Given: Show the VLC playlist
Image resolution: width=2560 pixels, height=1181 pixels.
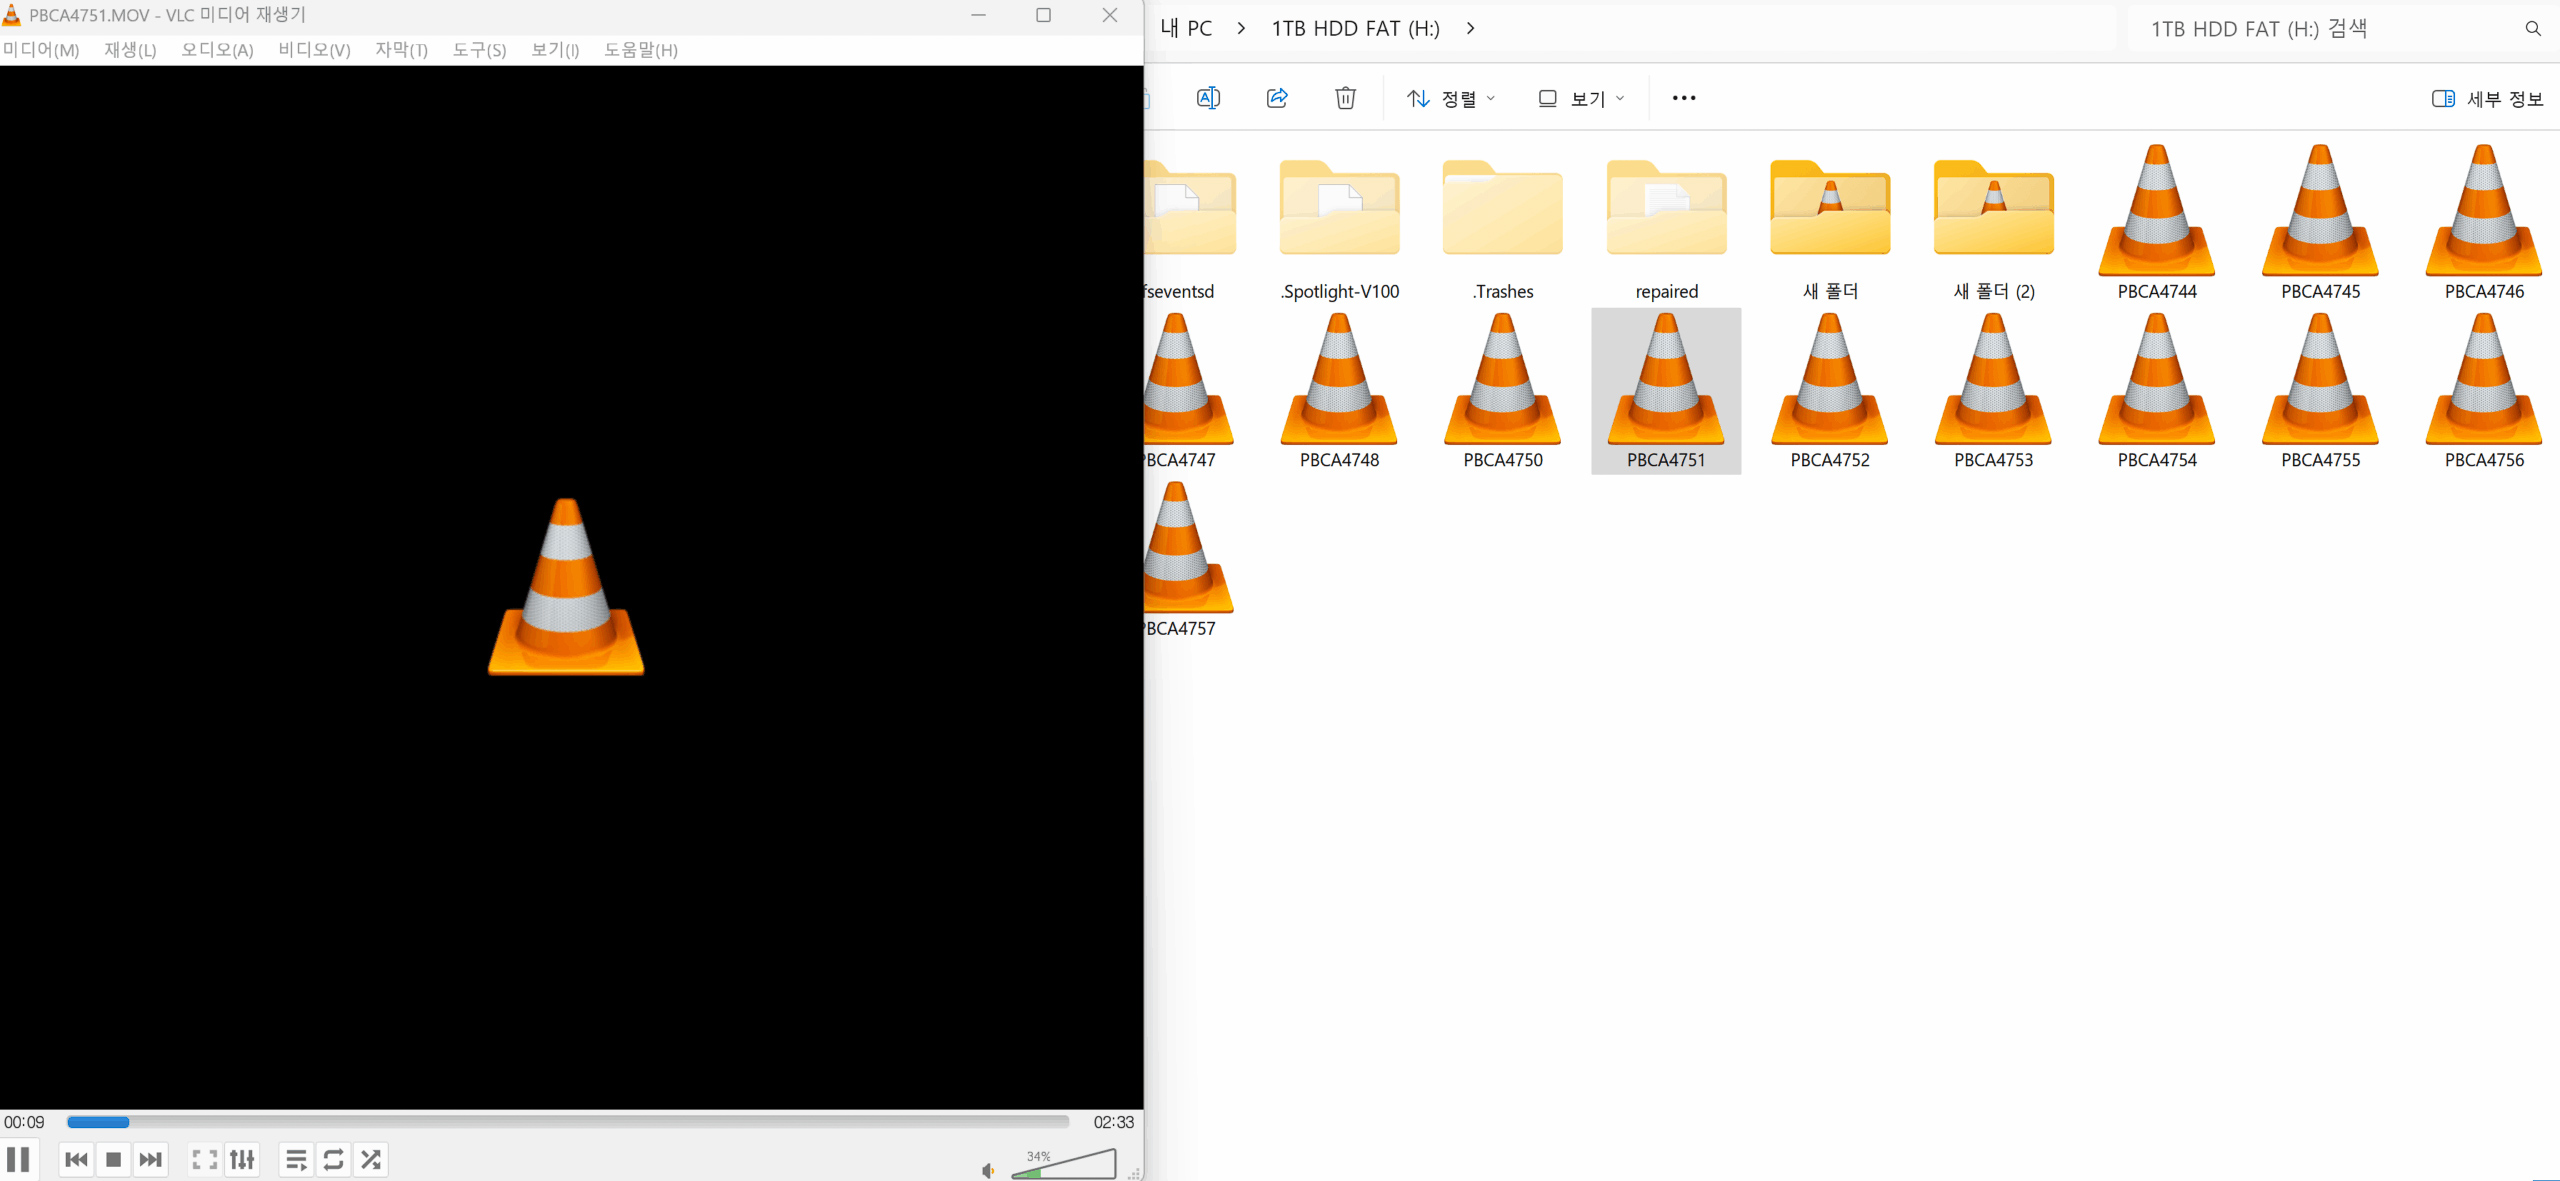Looking at the screenshot, I should tap(296, 1160).
